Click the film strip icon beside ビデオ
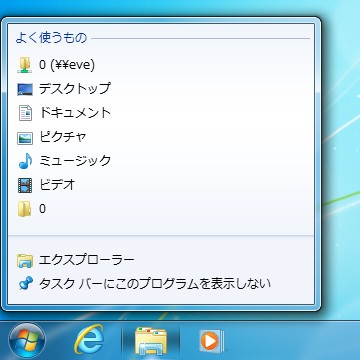This screenshot has height=360, width=360. point(25,185)
